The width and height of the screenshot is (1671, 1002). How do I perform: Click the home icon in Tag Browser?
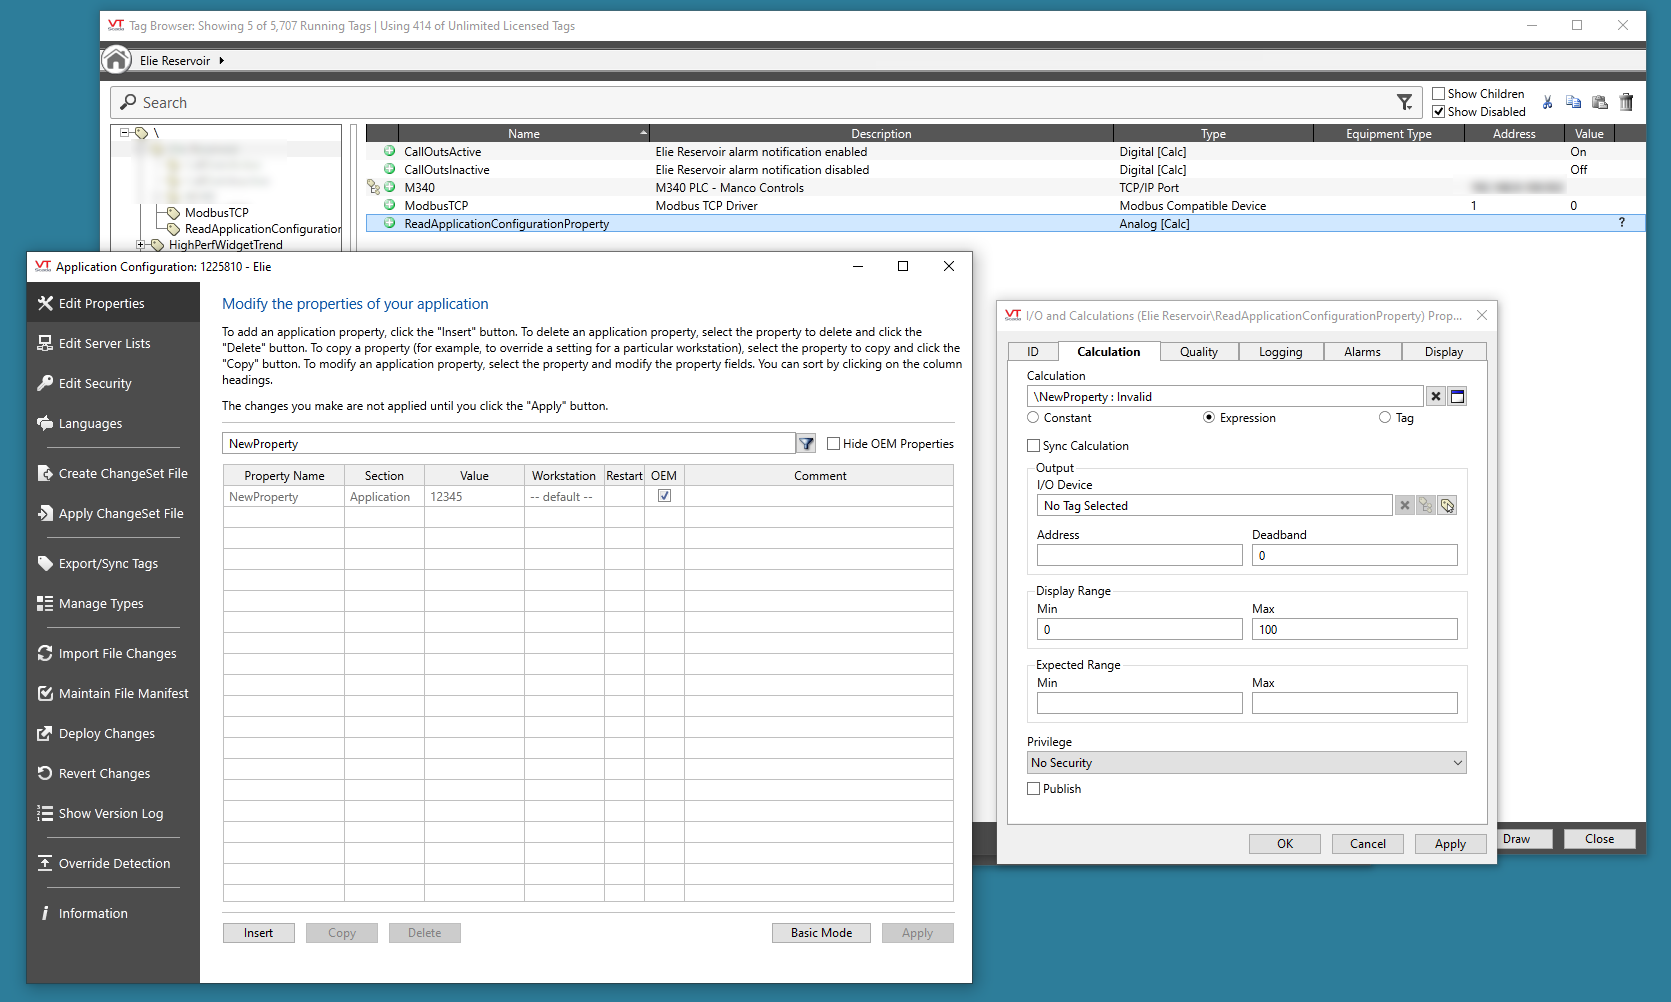(x=116, y=60)
